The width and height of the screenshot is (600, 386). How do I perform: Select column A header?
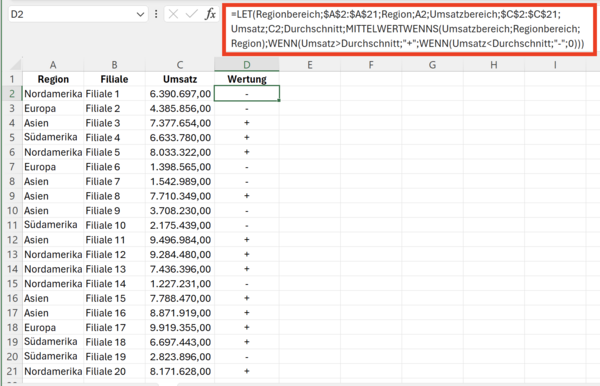tap(53, 65)
